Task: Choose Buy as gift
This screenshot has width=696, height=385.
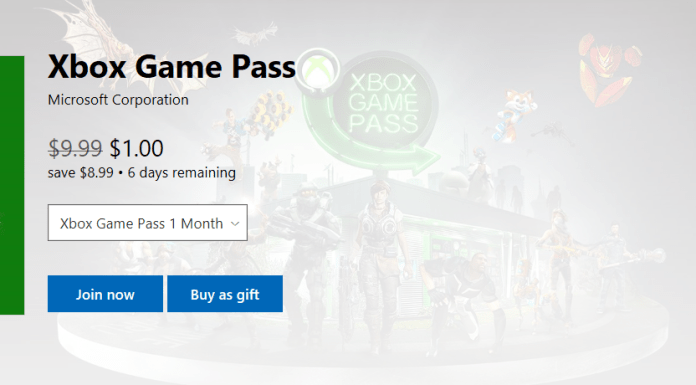Action: (x=225, y=294)
